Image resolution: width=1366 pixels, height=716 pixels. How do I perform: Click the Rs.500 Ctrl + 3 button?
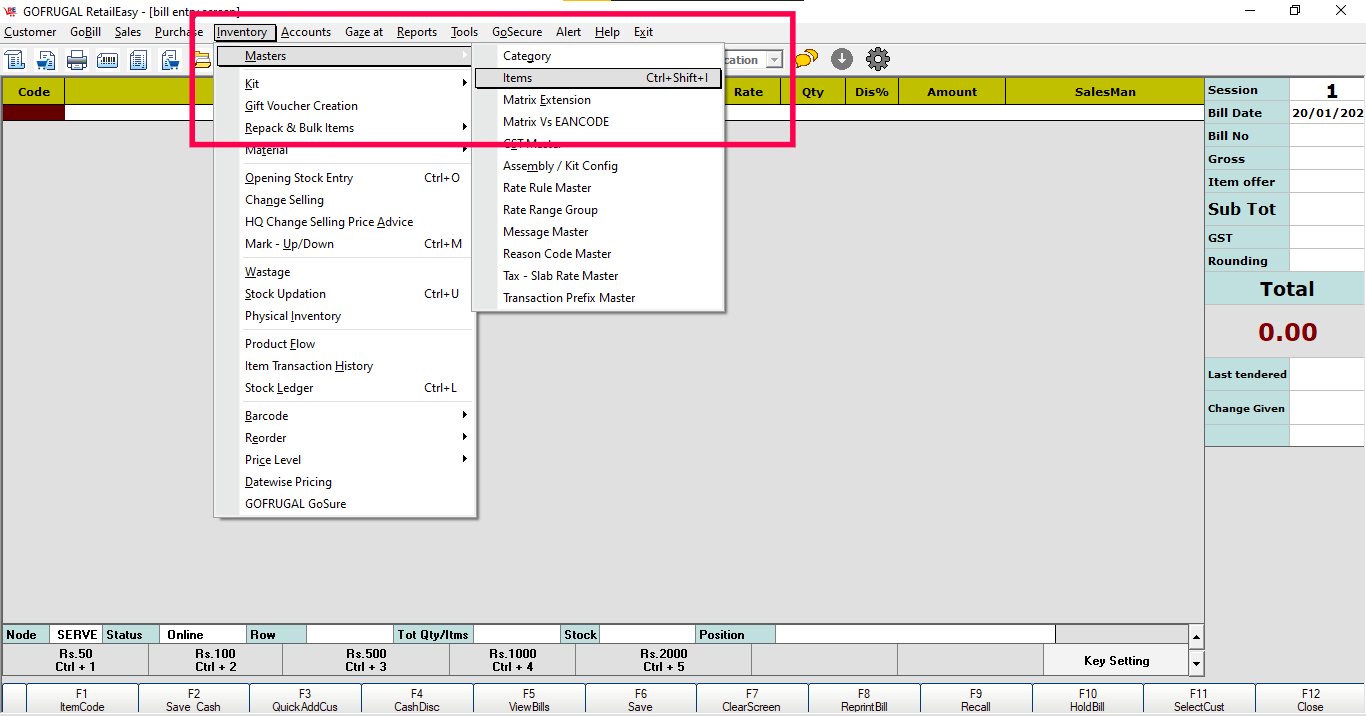click(x=366, y=660)
